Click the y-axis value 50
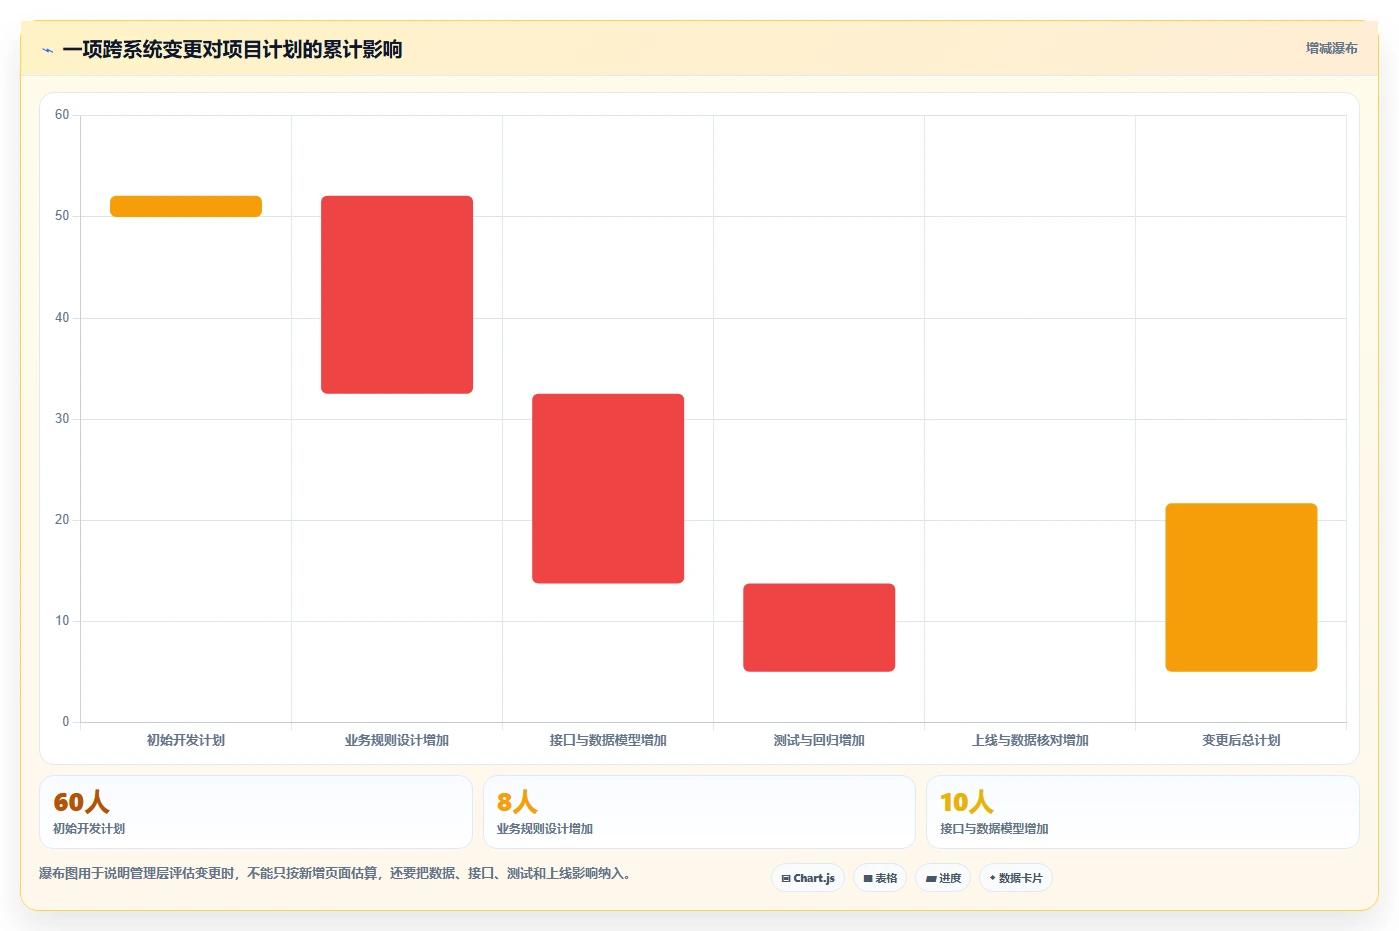 coord(62,216)
